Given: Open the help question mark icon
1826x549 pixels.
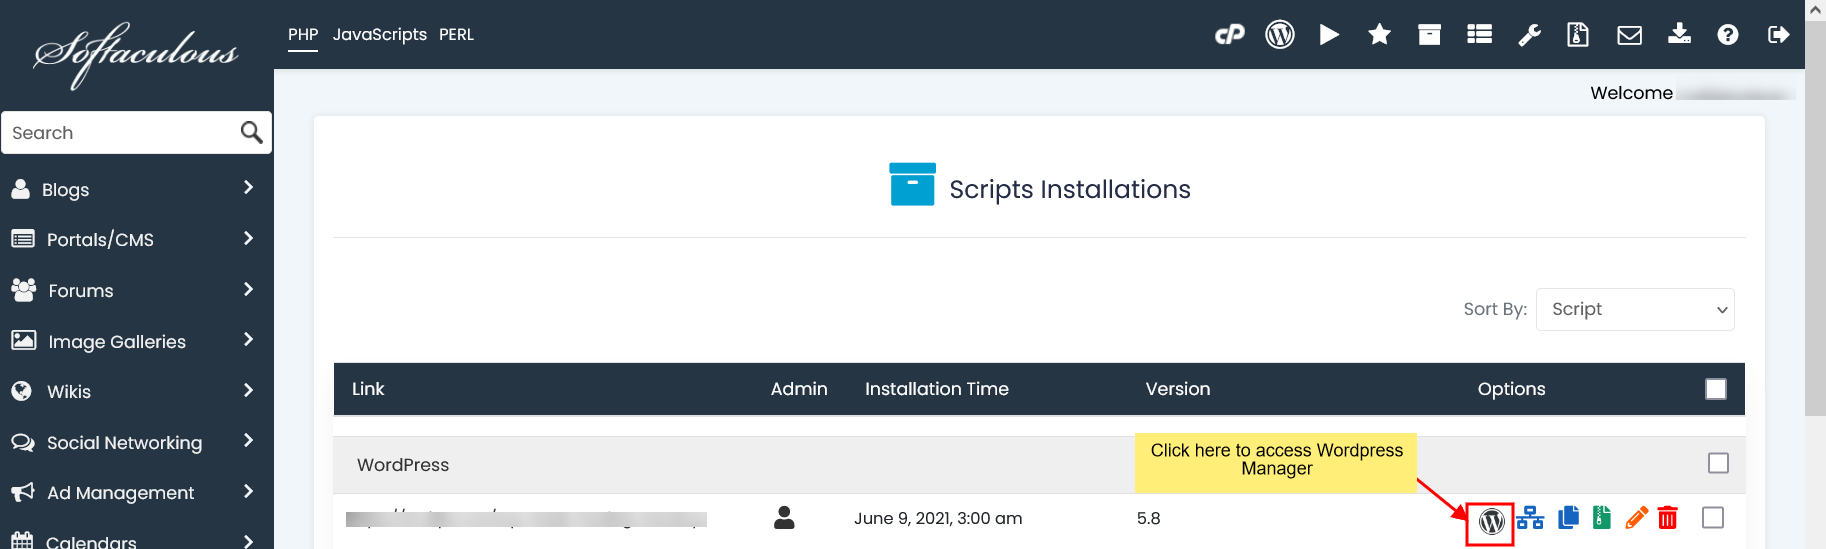Looking at the screenshot, I should point(1727,35).
